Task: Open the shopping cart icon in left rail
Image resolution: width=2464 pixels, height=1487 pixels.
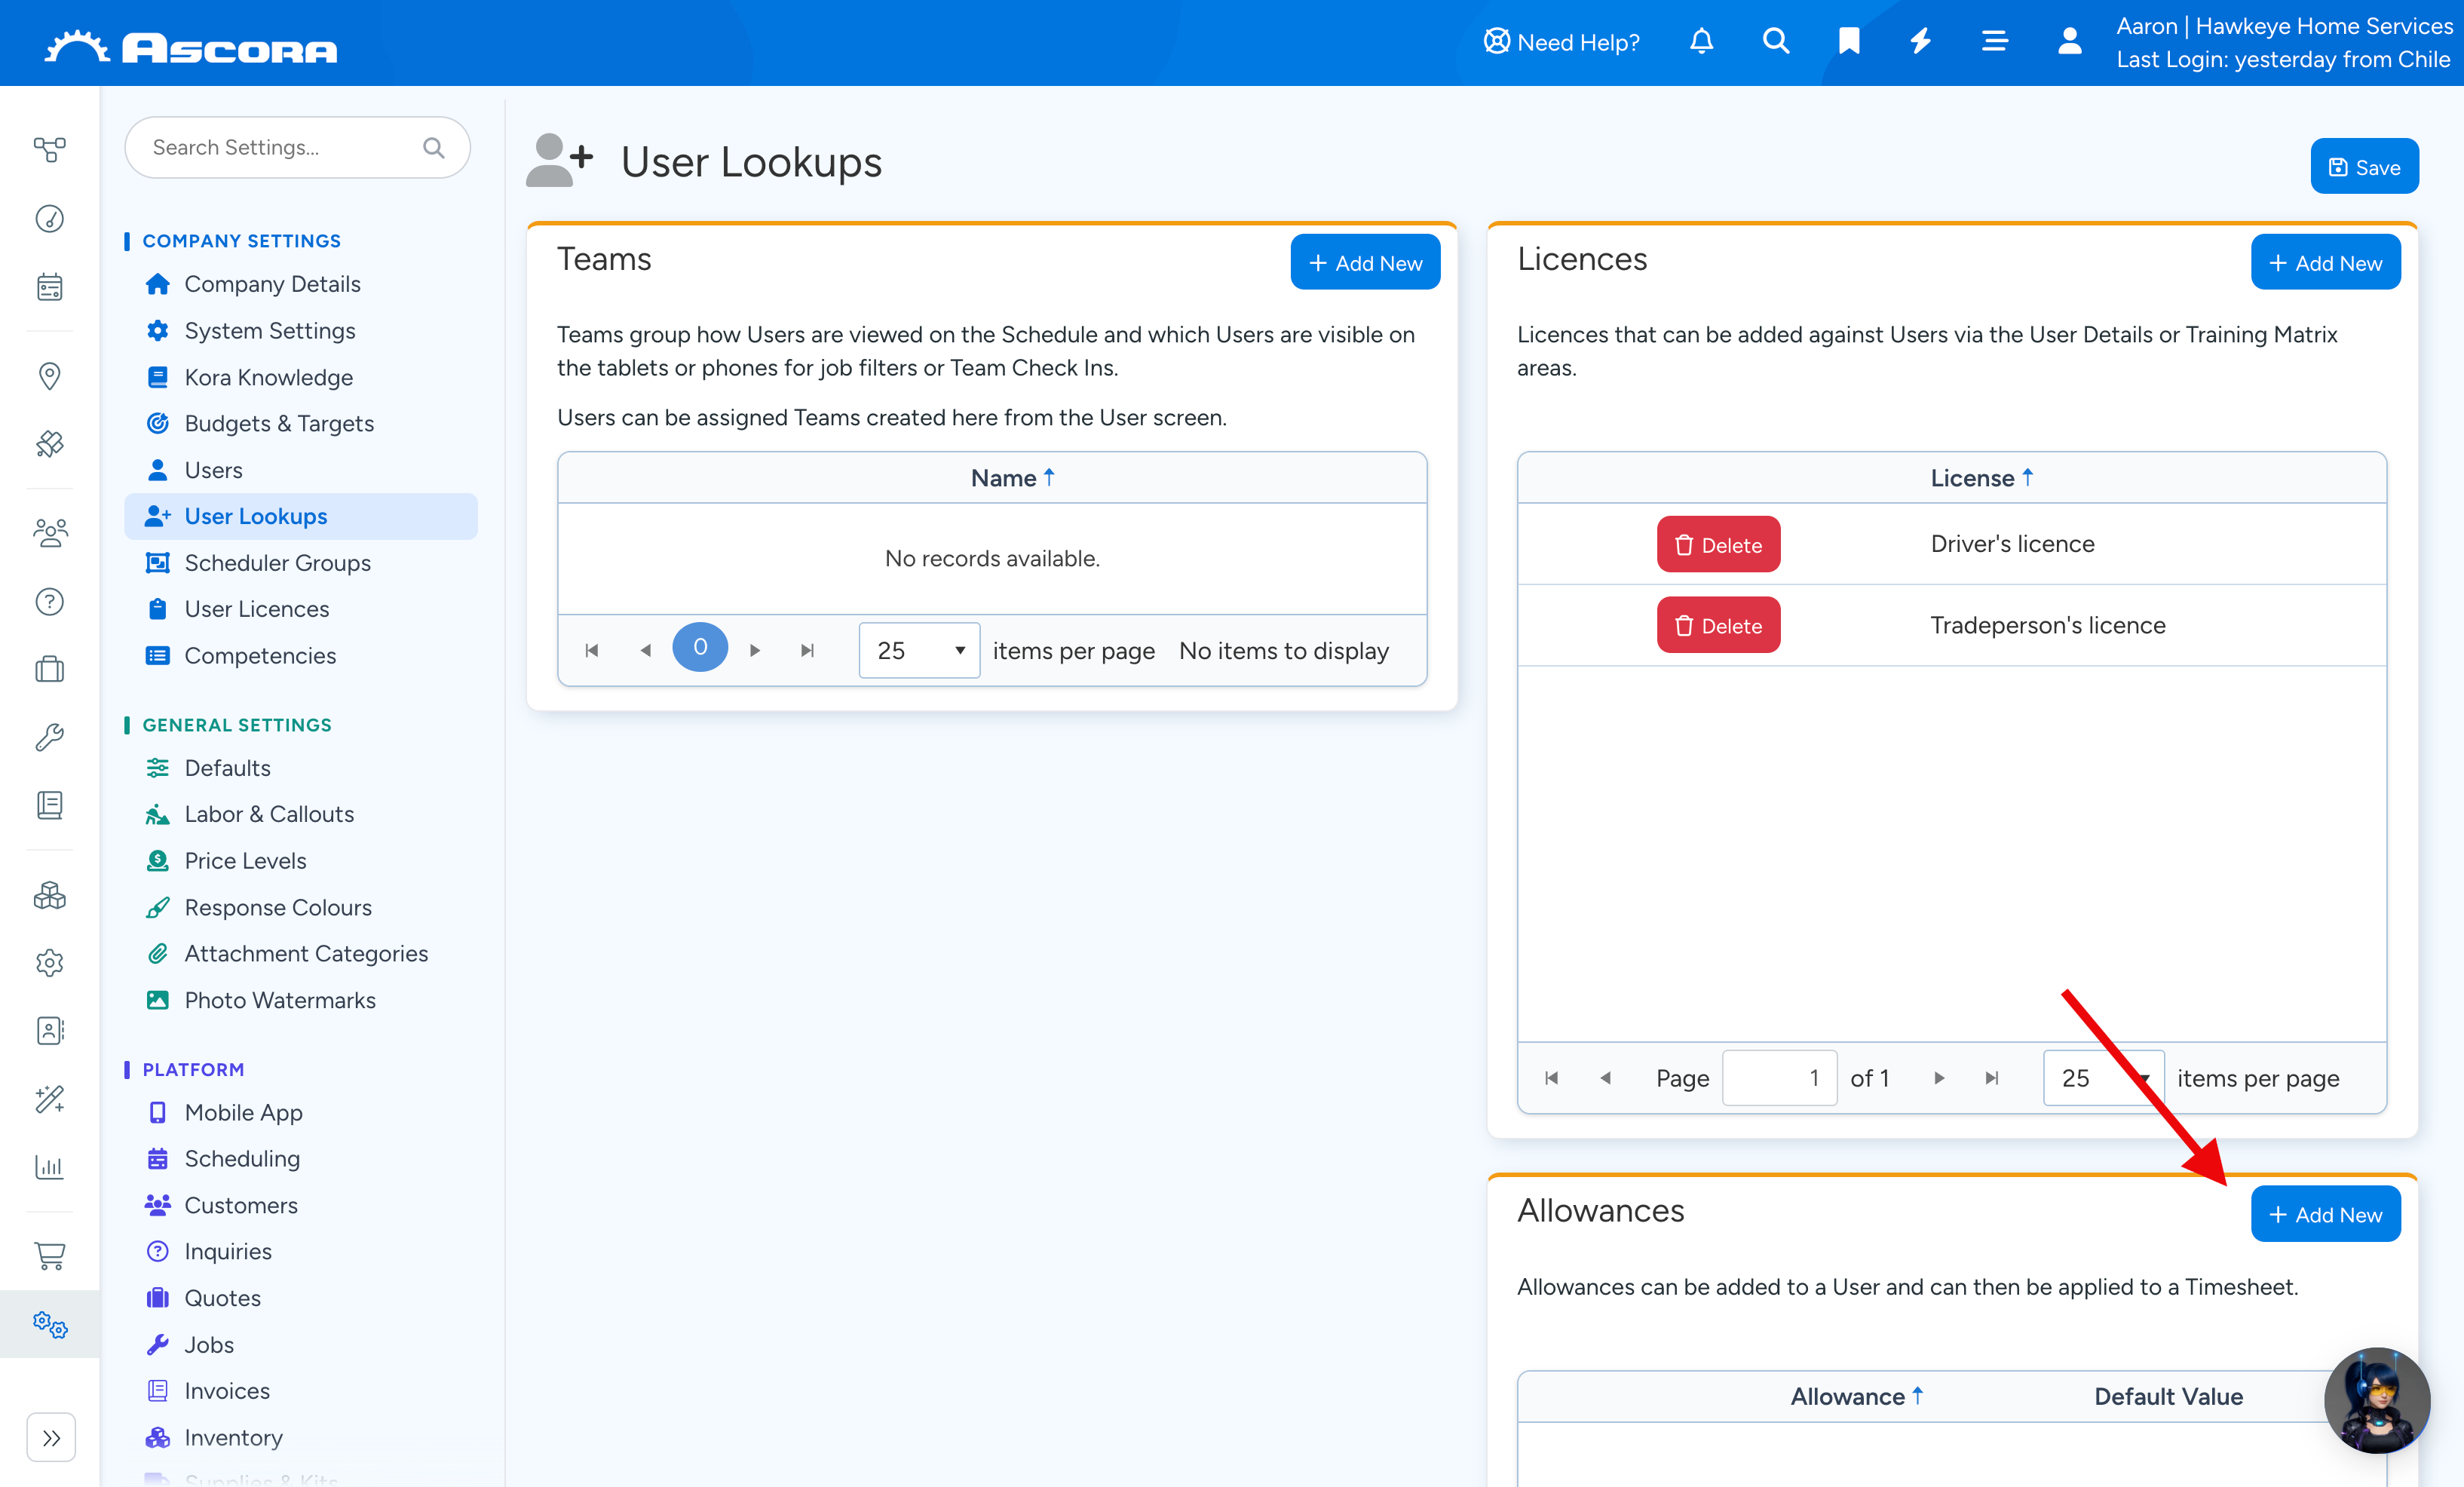Action: tap(49, 1256)
